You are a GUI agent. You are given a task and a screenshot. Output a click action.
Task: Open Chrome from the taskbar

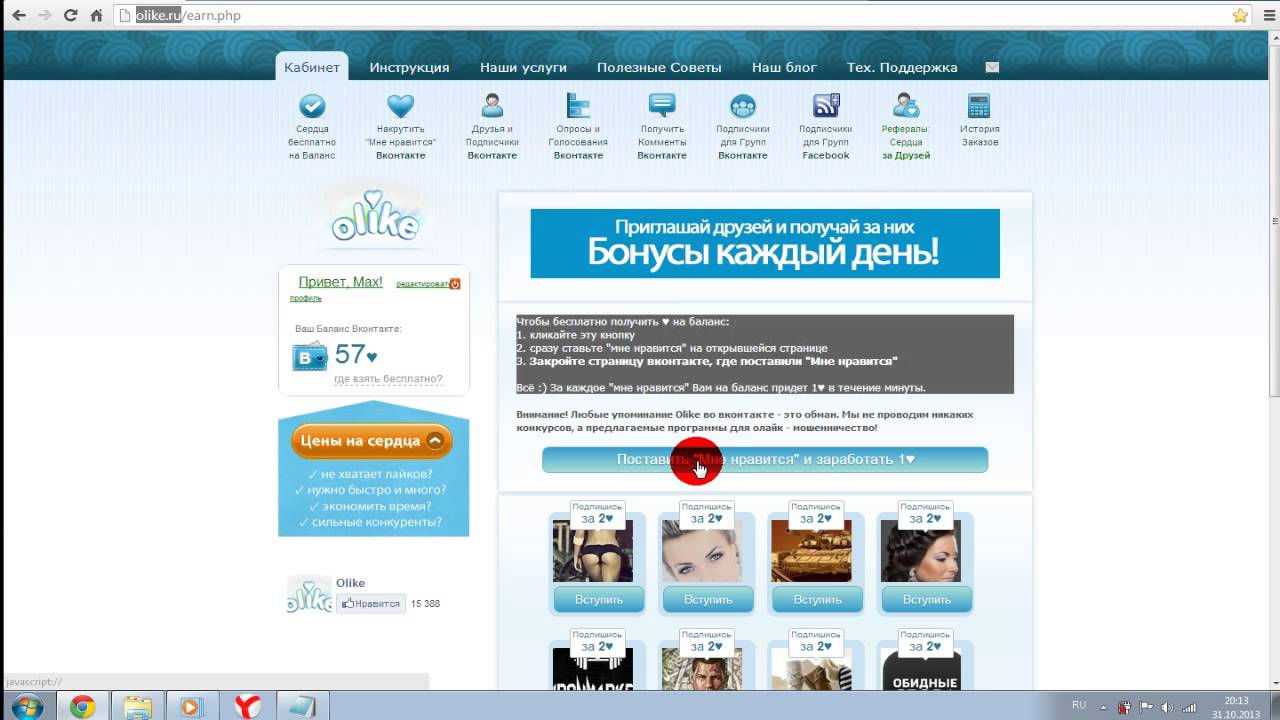[83, 706]
